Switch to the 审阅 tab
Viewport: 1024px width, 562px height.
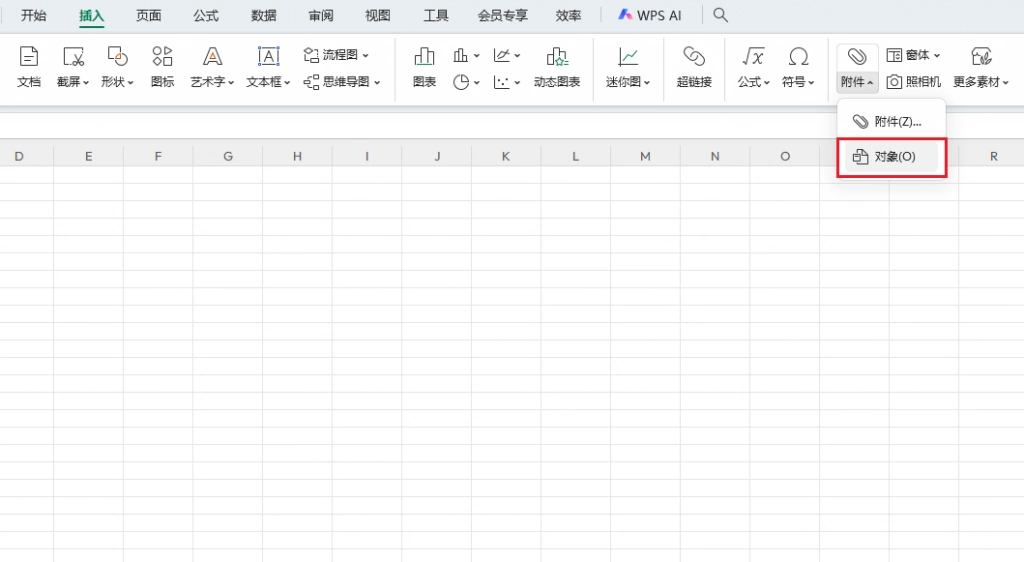pyautogui.click(x=321, y=16)
